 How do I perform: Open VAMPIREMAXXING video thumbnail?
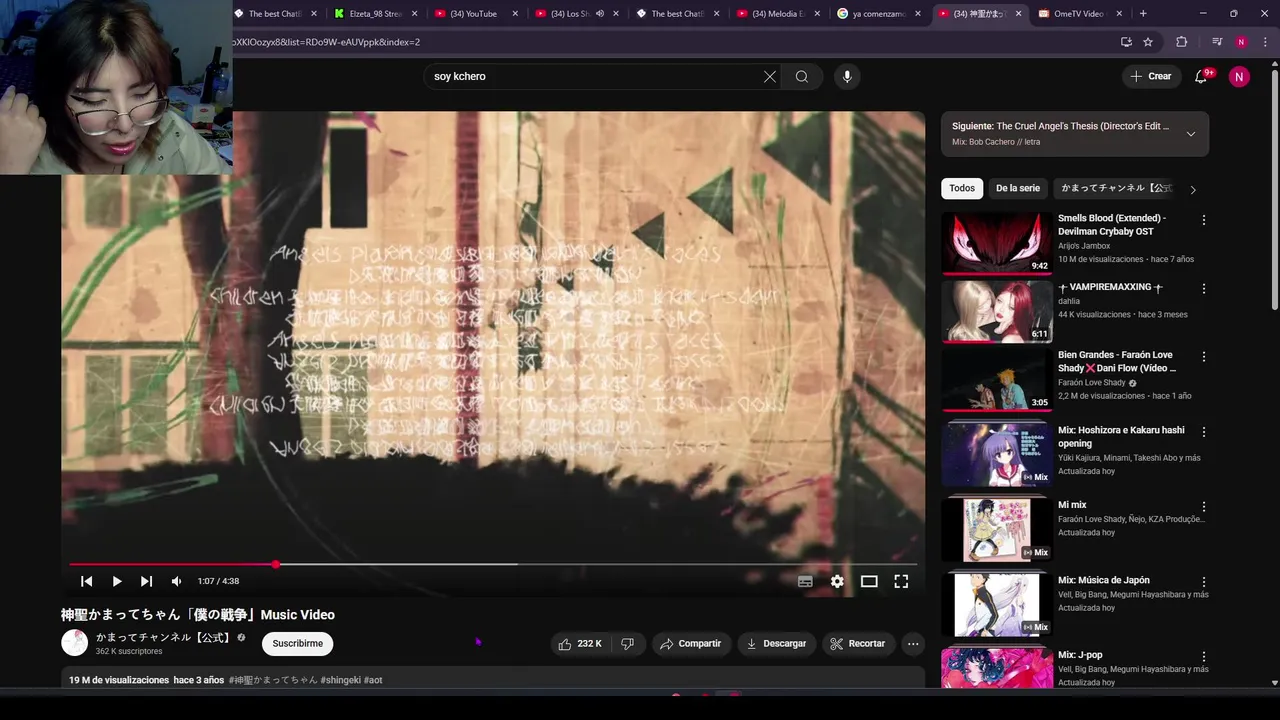coord(997,311)
